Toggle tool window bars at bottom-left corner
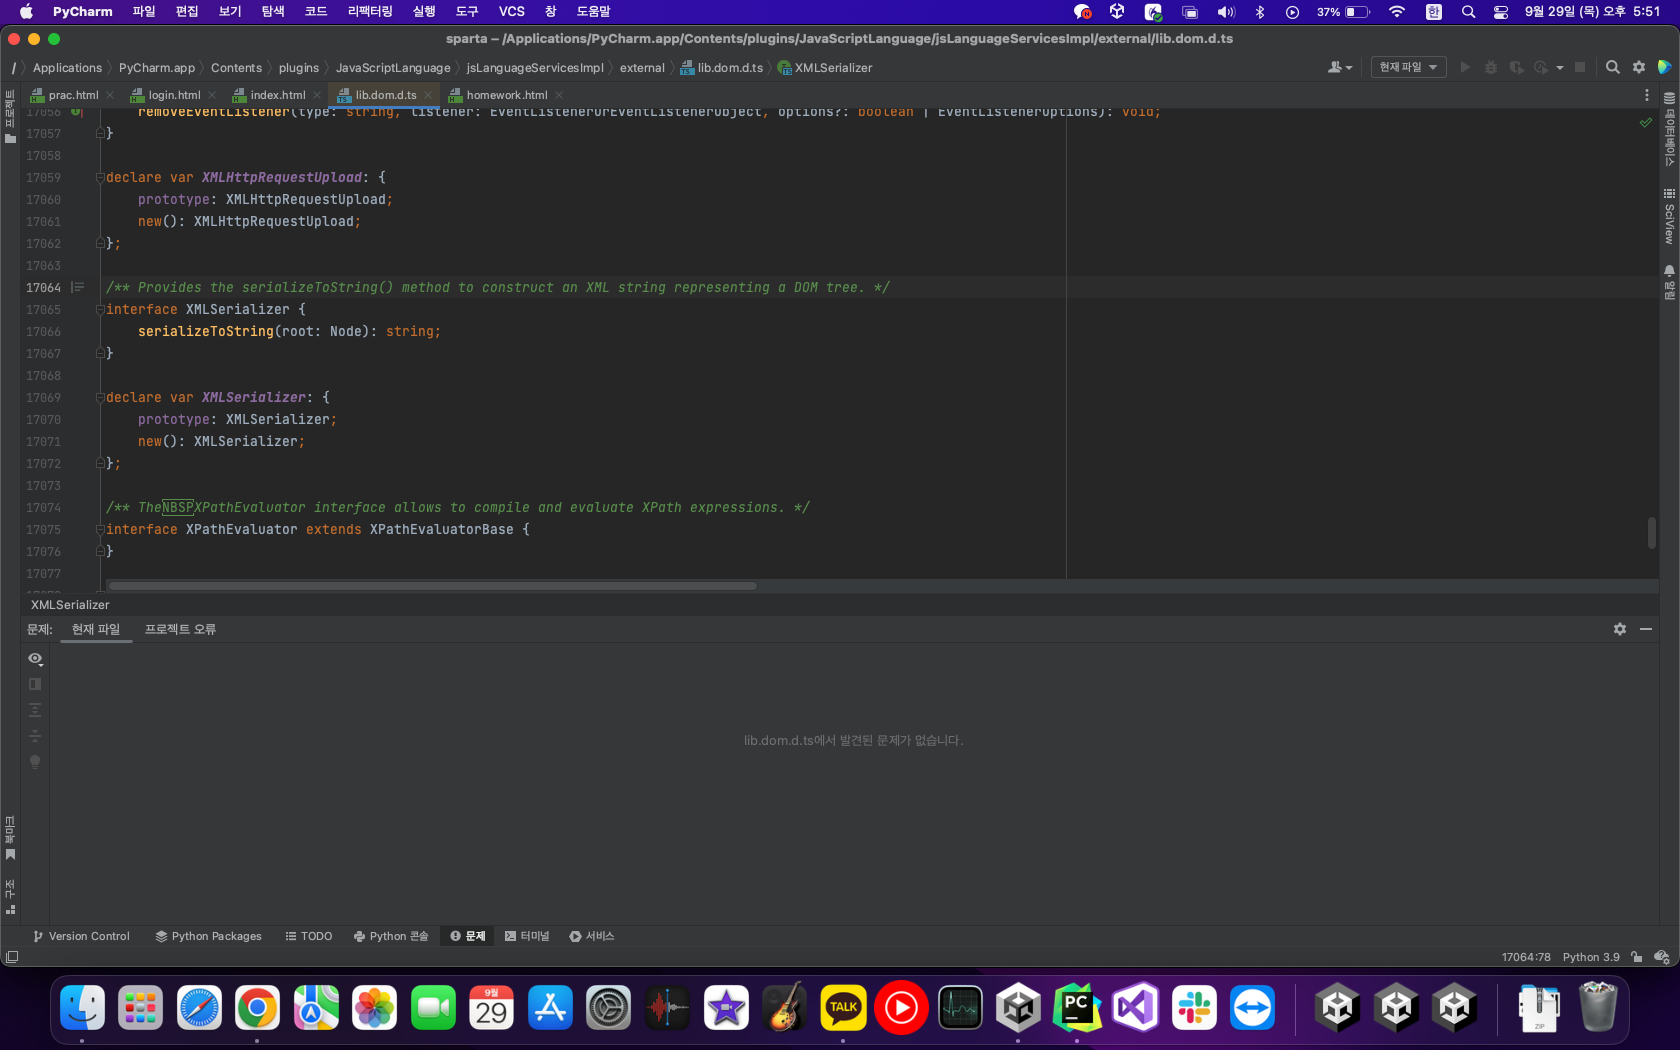The image size is (1680, 1050). (x=12, y=957)
